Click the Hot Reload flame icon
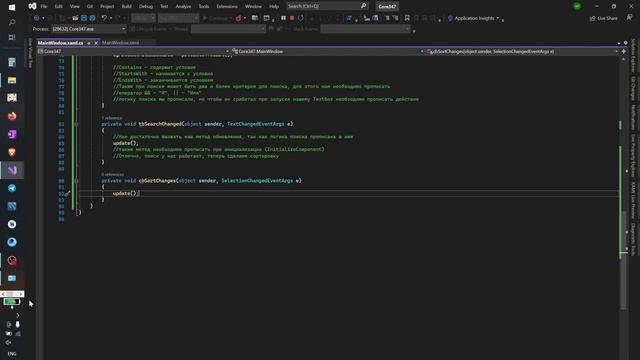This screenshot has height=360, width=640. point(238,18)
